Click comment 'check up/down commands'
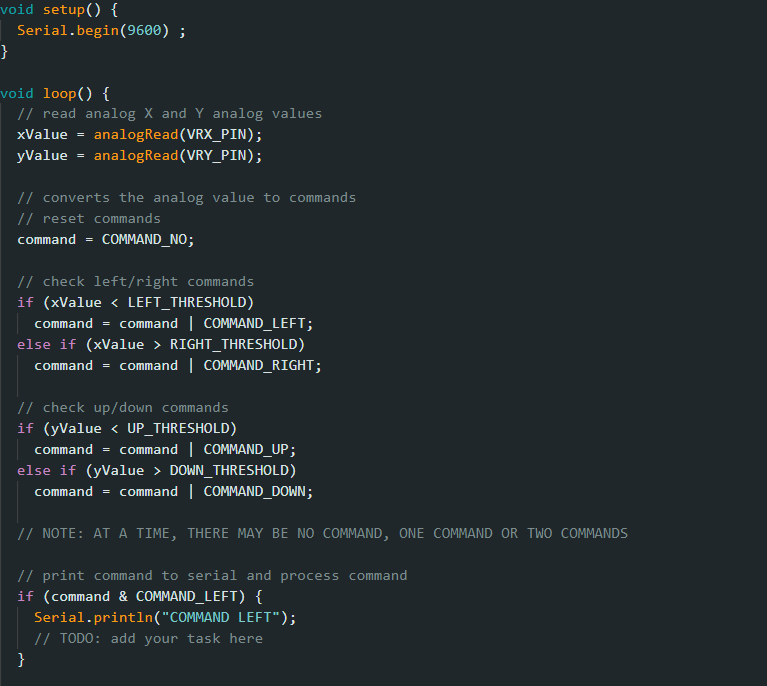767x686 pixels. tap(123, 408)
